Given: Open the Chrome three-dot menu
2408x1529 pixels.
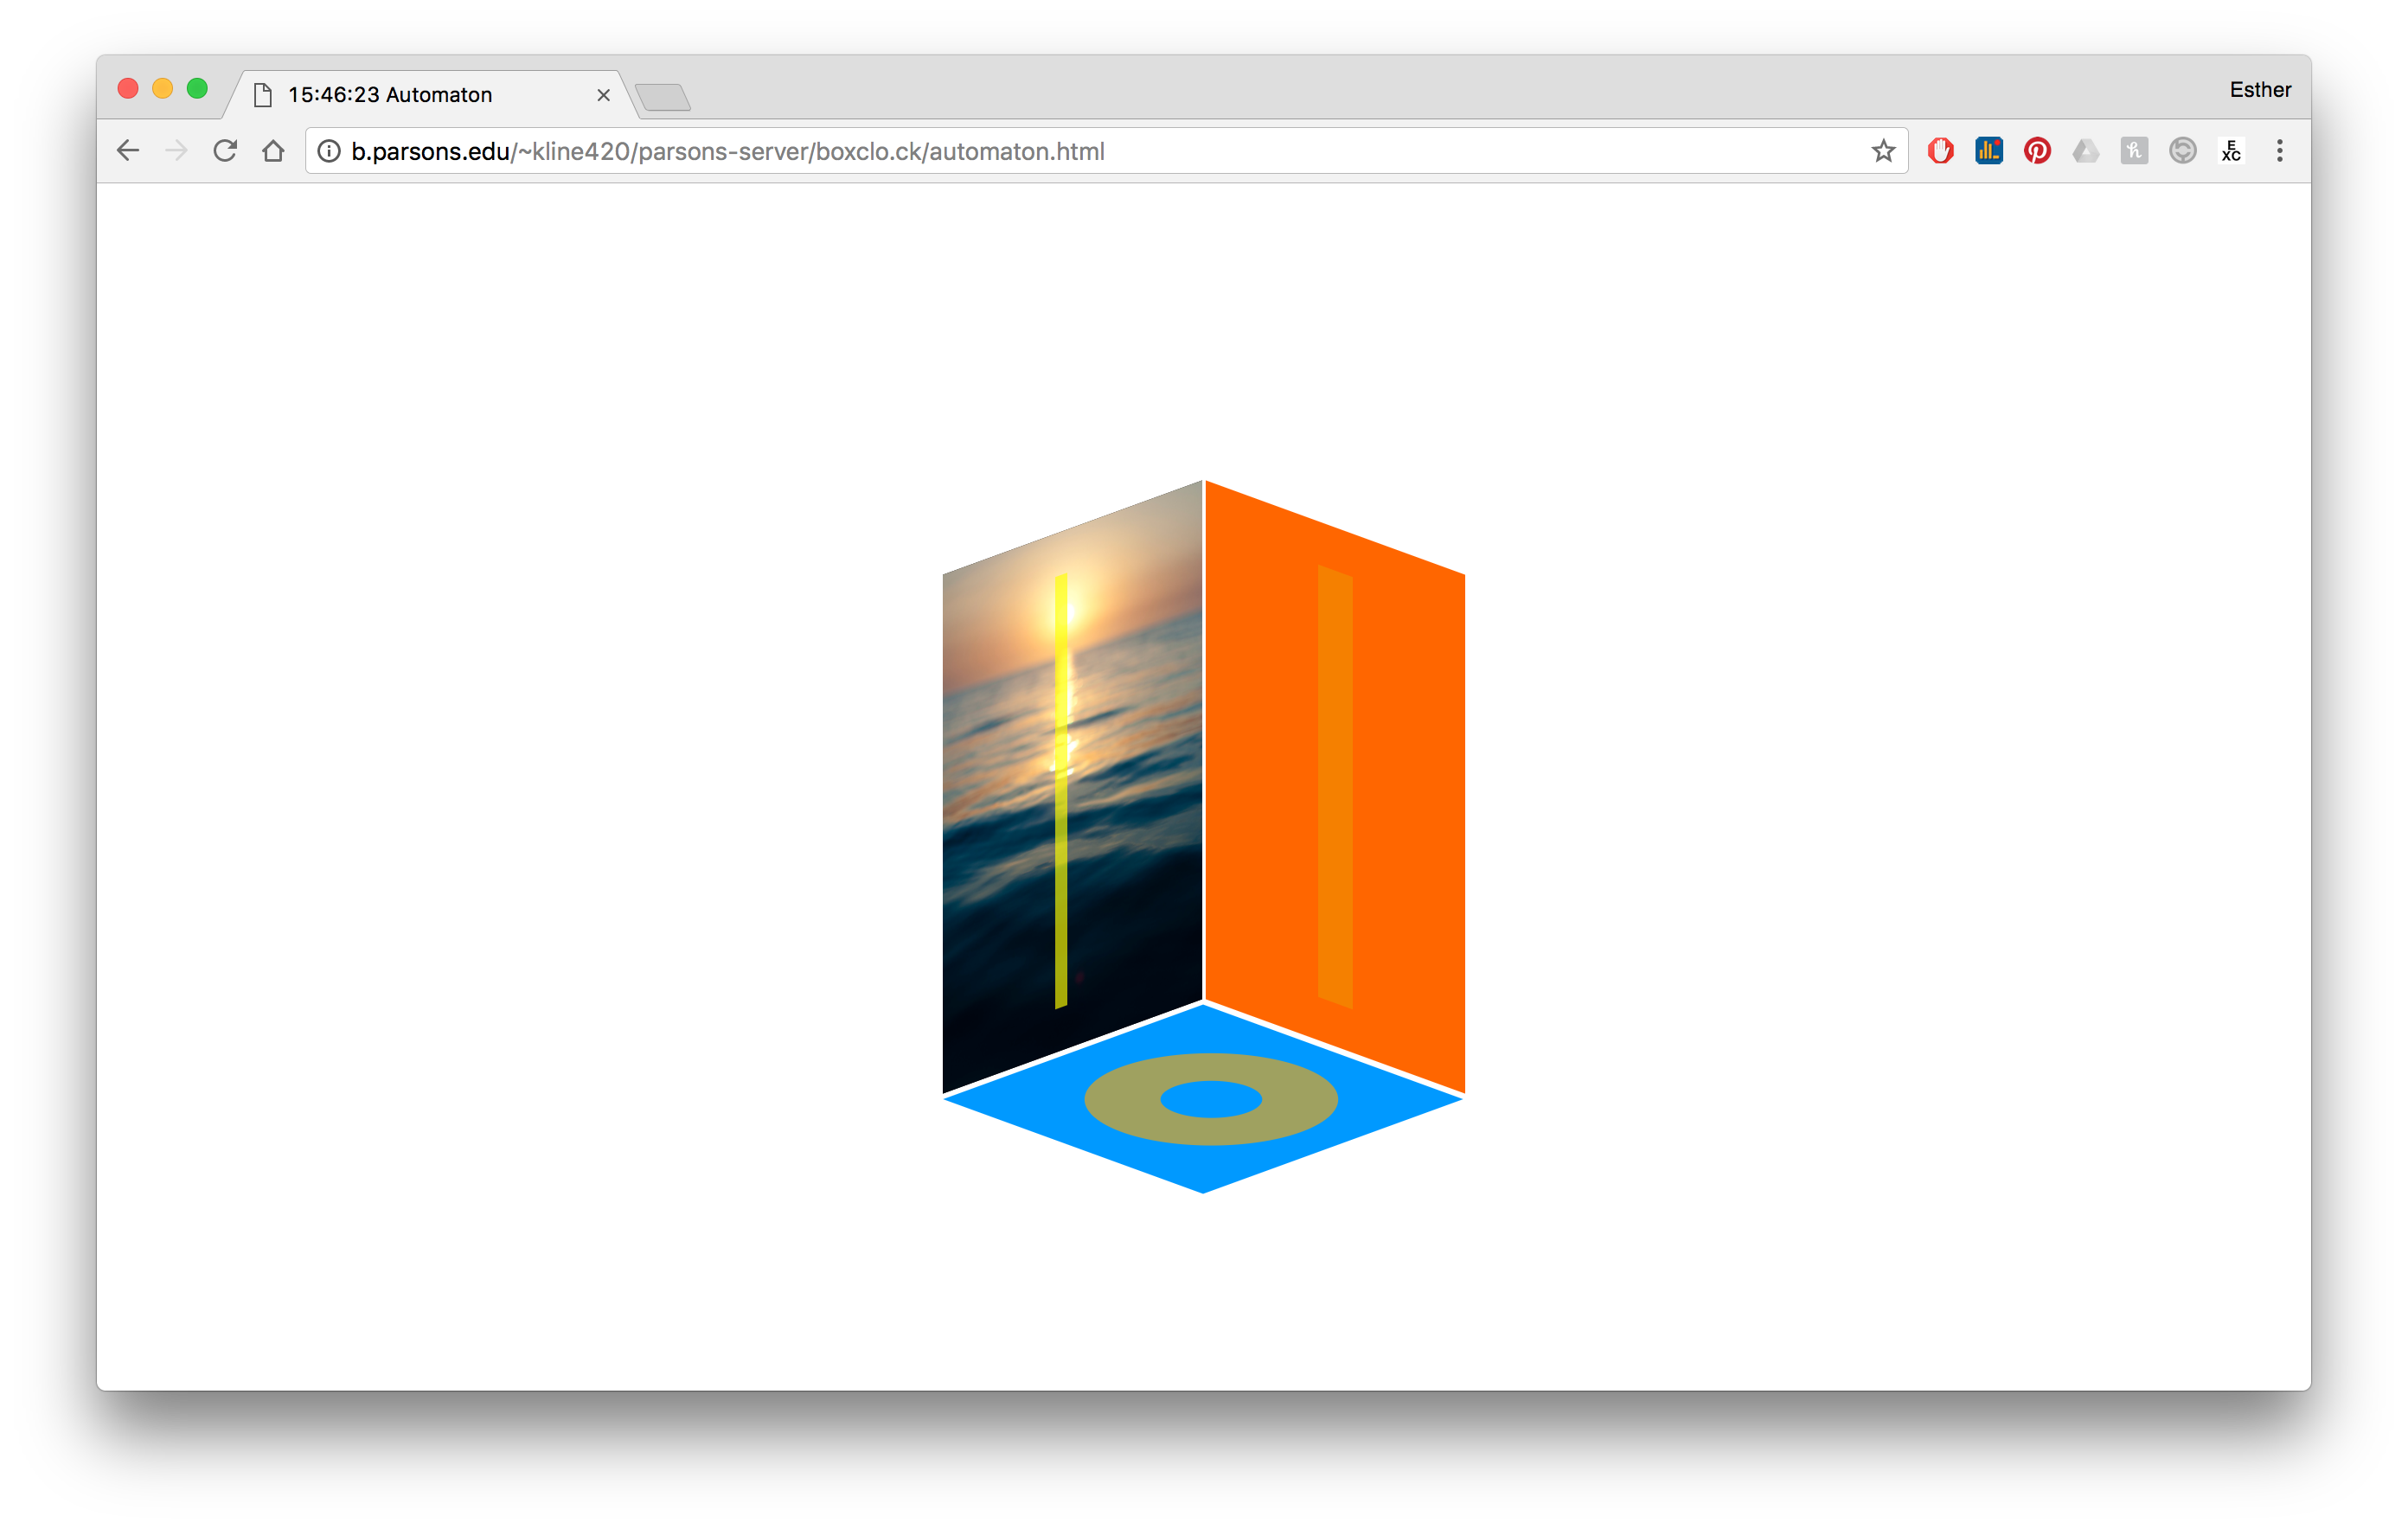Looking at the screenshot, I should 2279,151.
